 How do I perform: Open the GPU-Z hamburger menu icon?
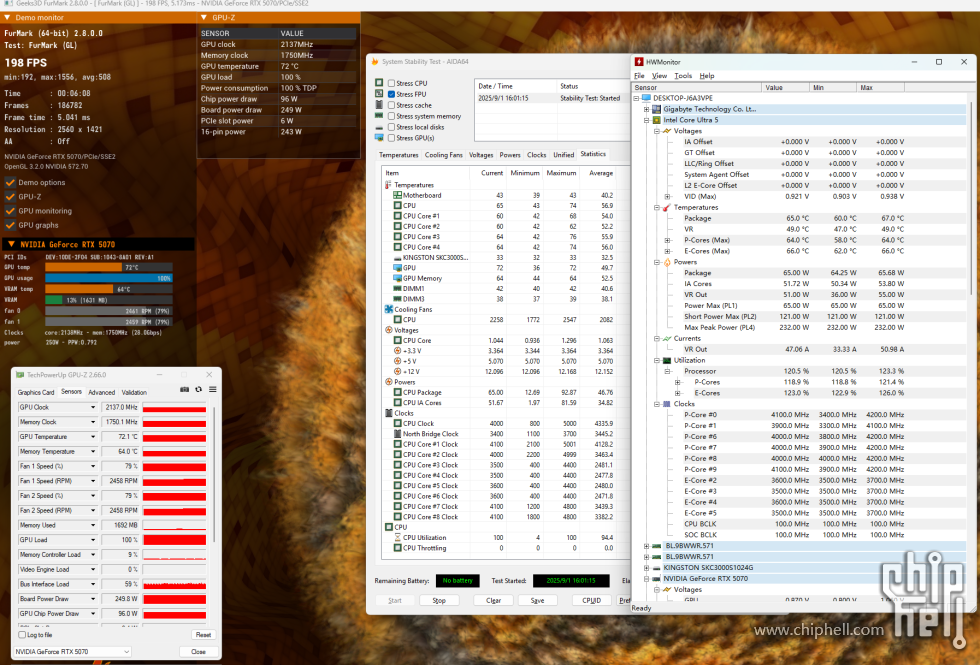pyautogui.click(x=212, y=389)
